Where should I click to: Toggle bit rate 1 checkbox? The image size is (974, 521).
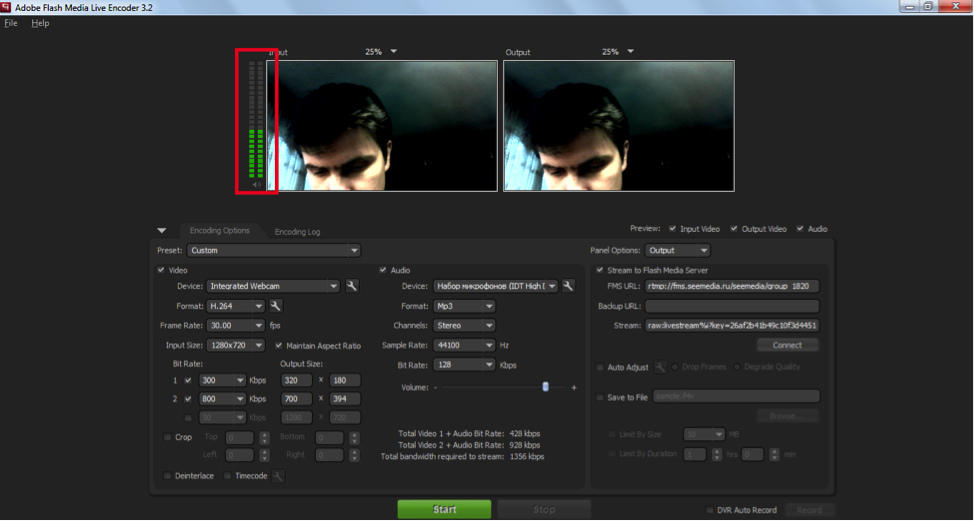[x=188, y=381]
